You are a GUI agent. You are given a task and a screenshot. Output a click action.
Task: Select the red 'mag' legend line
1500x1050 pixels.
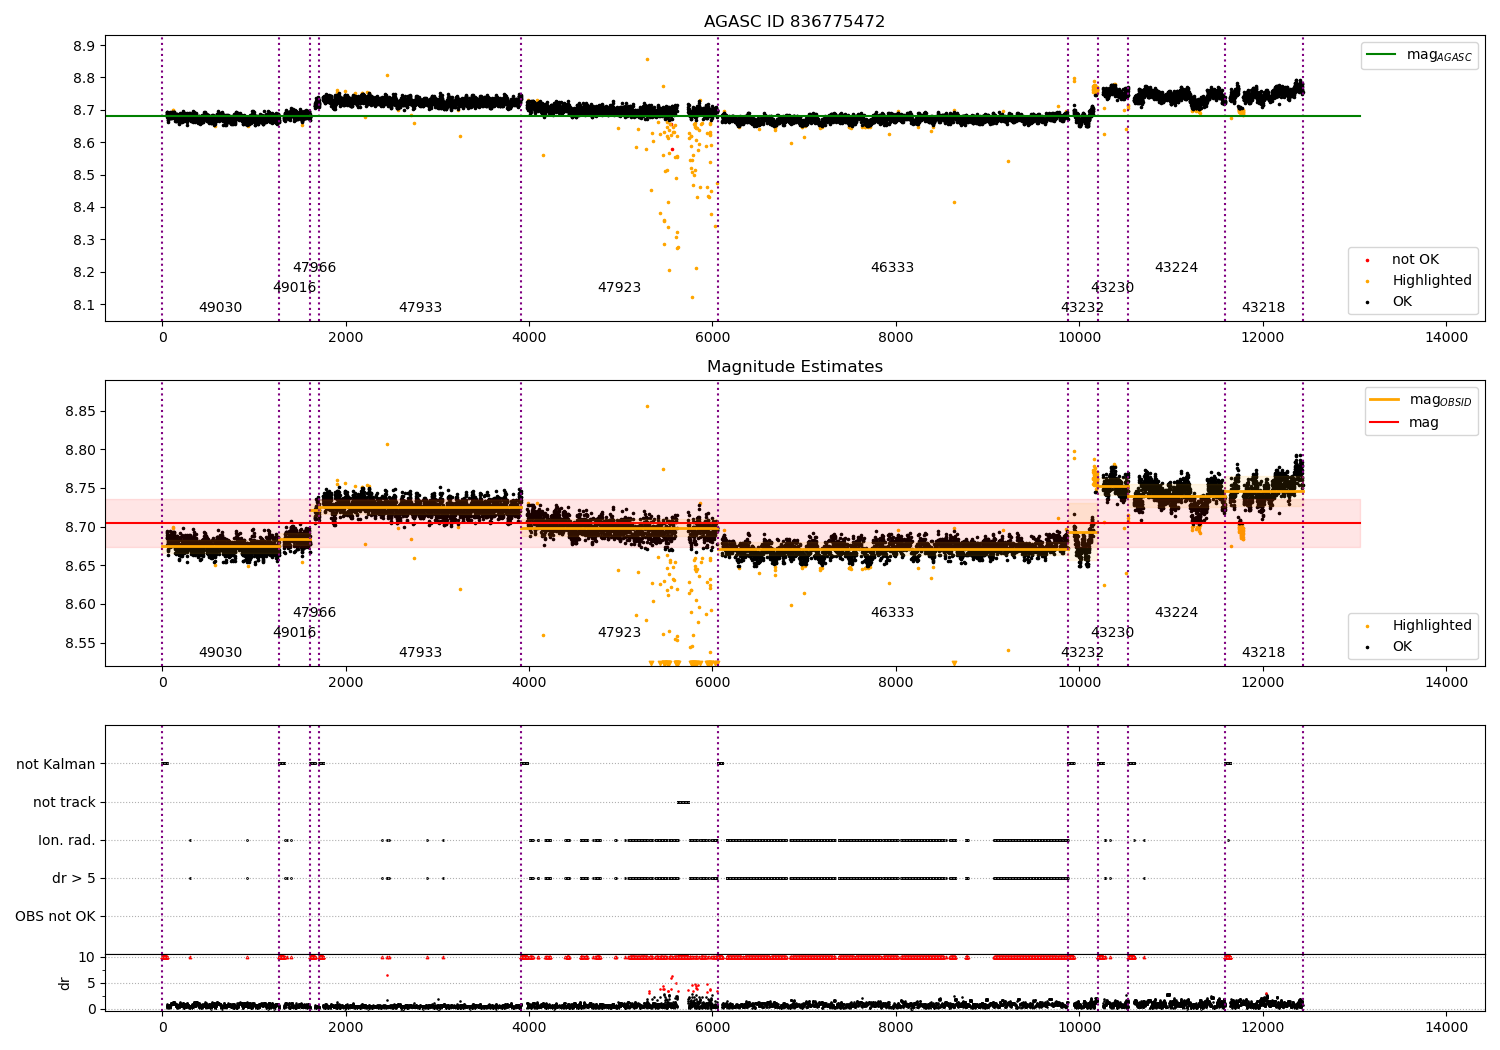click(x=1384, y=423)
